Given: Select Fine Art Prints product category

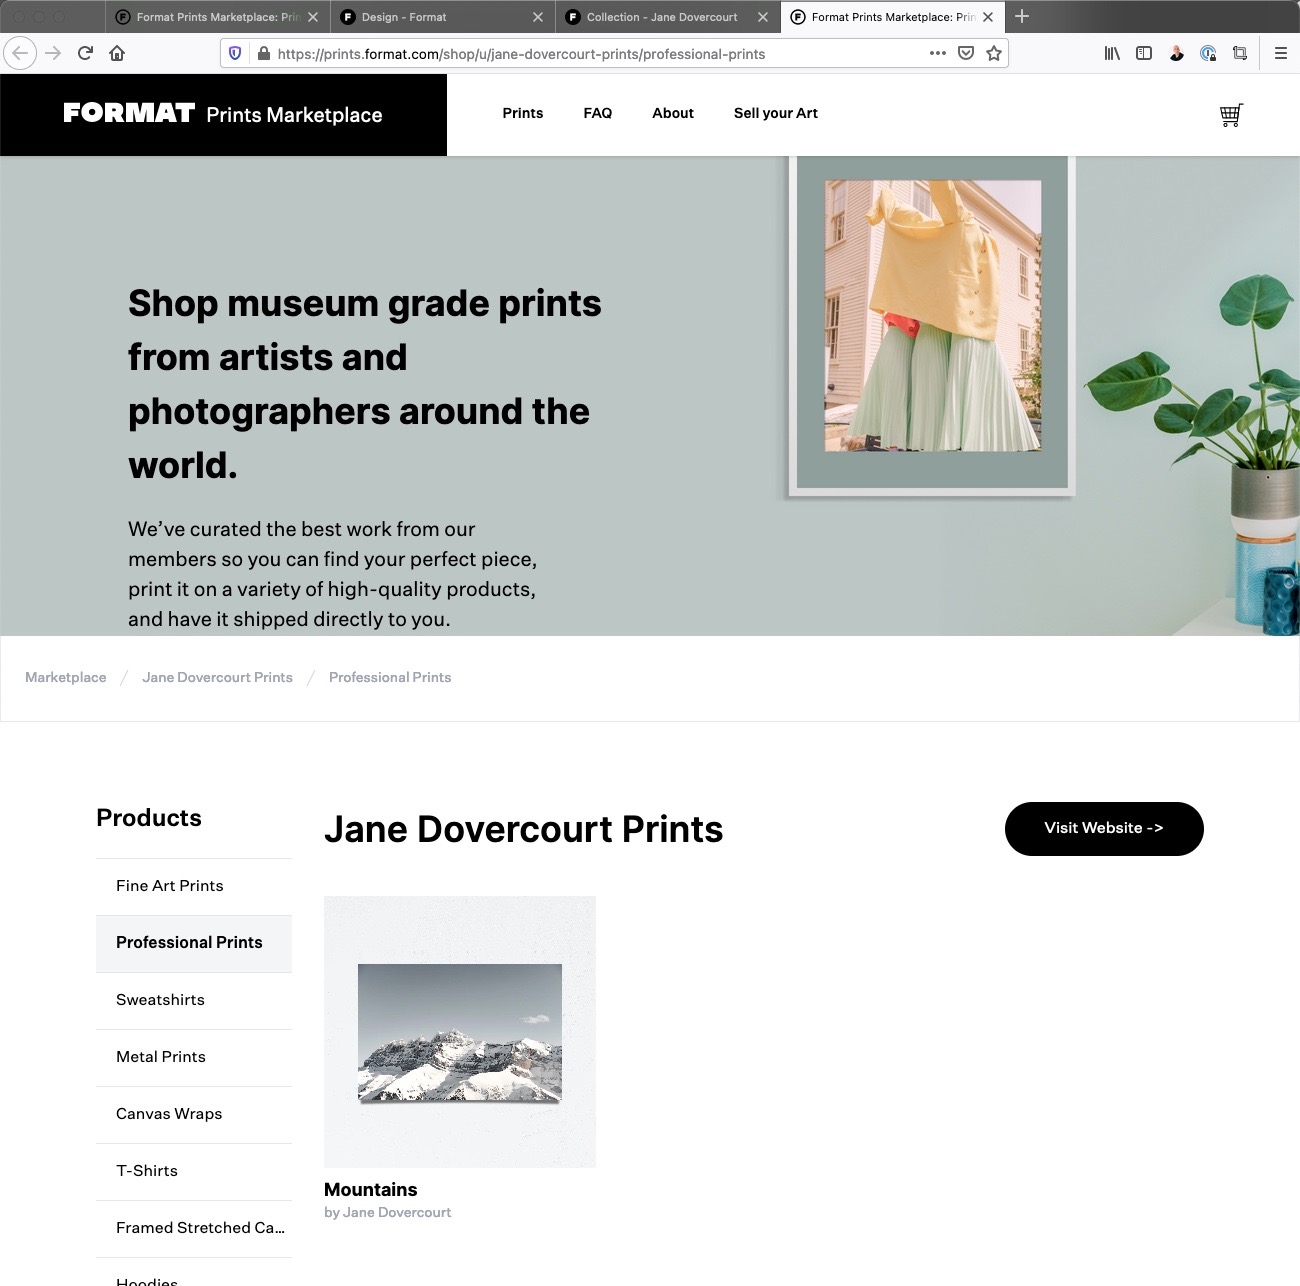Looking at the screenshot, I should [170, 886].
